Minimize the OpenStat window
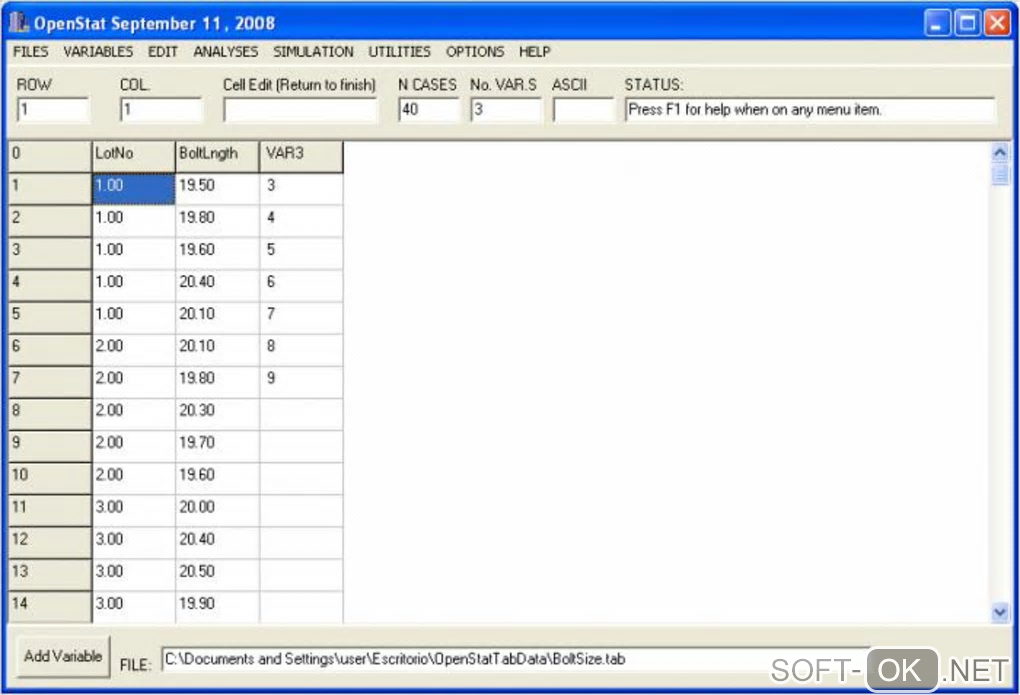Screen dimensions: 1020x695 tap(937, 23)
